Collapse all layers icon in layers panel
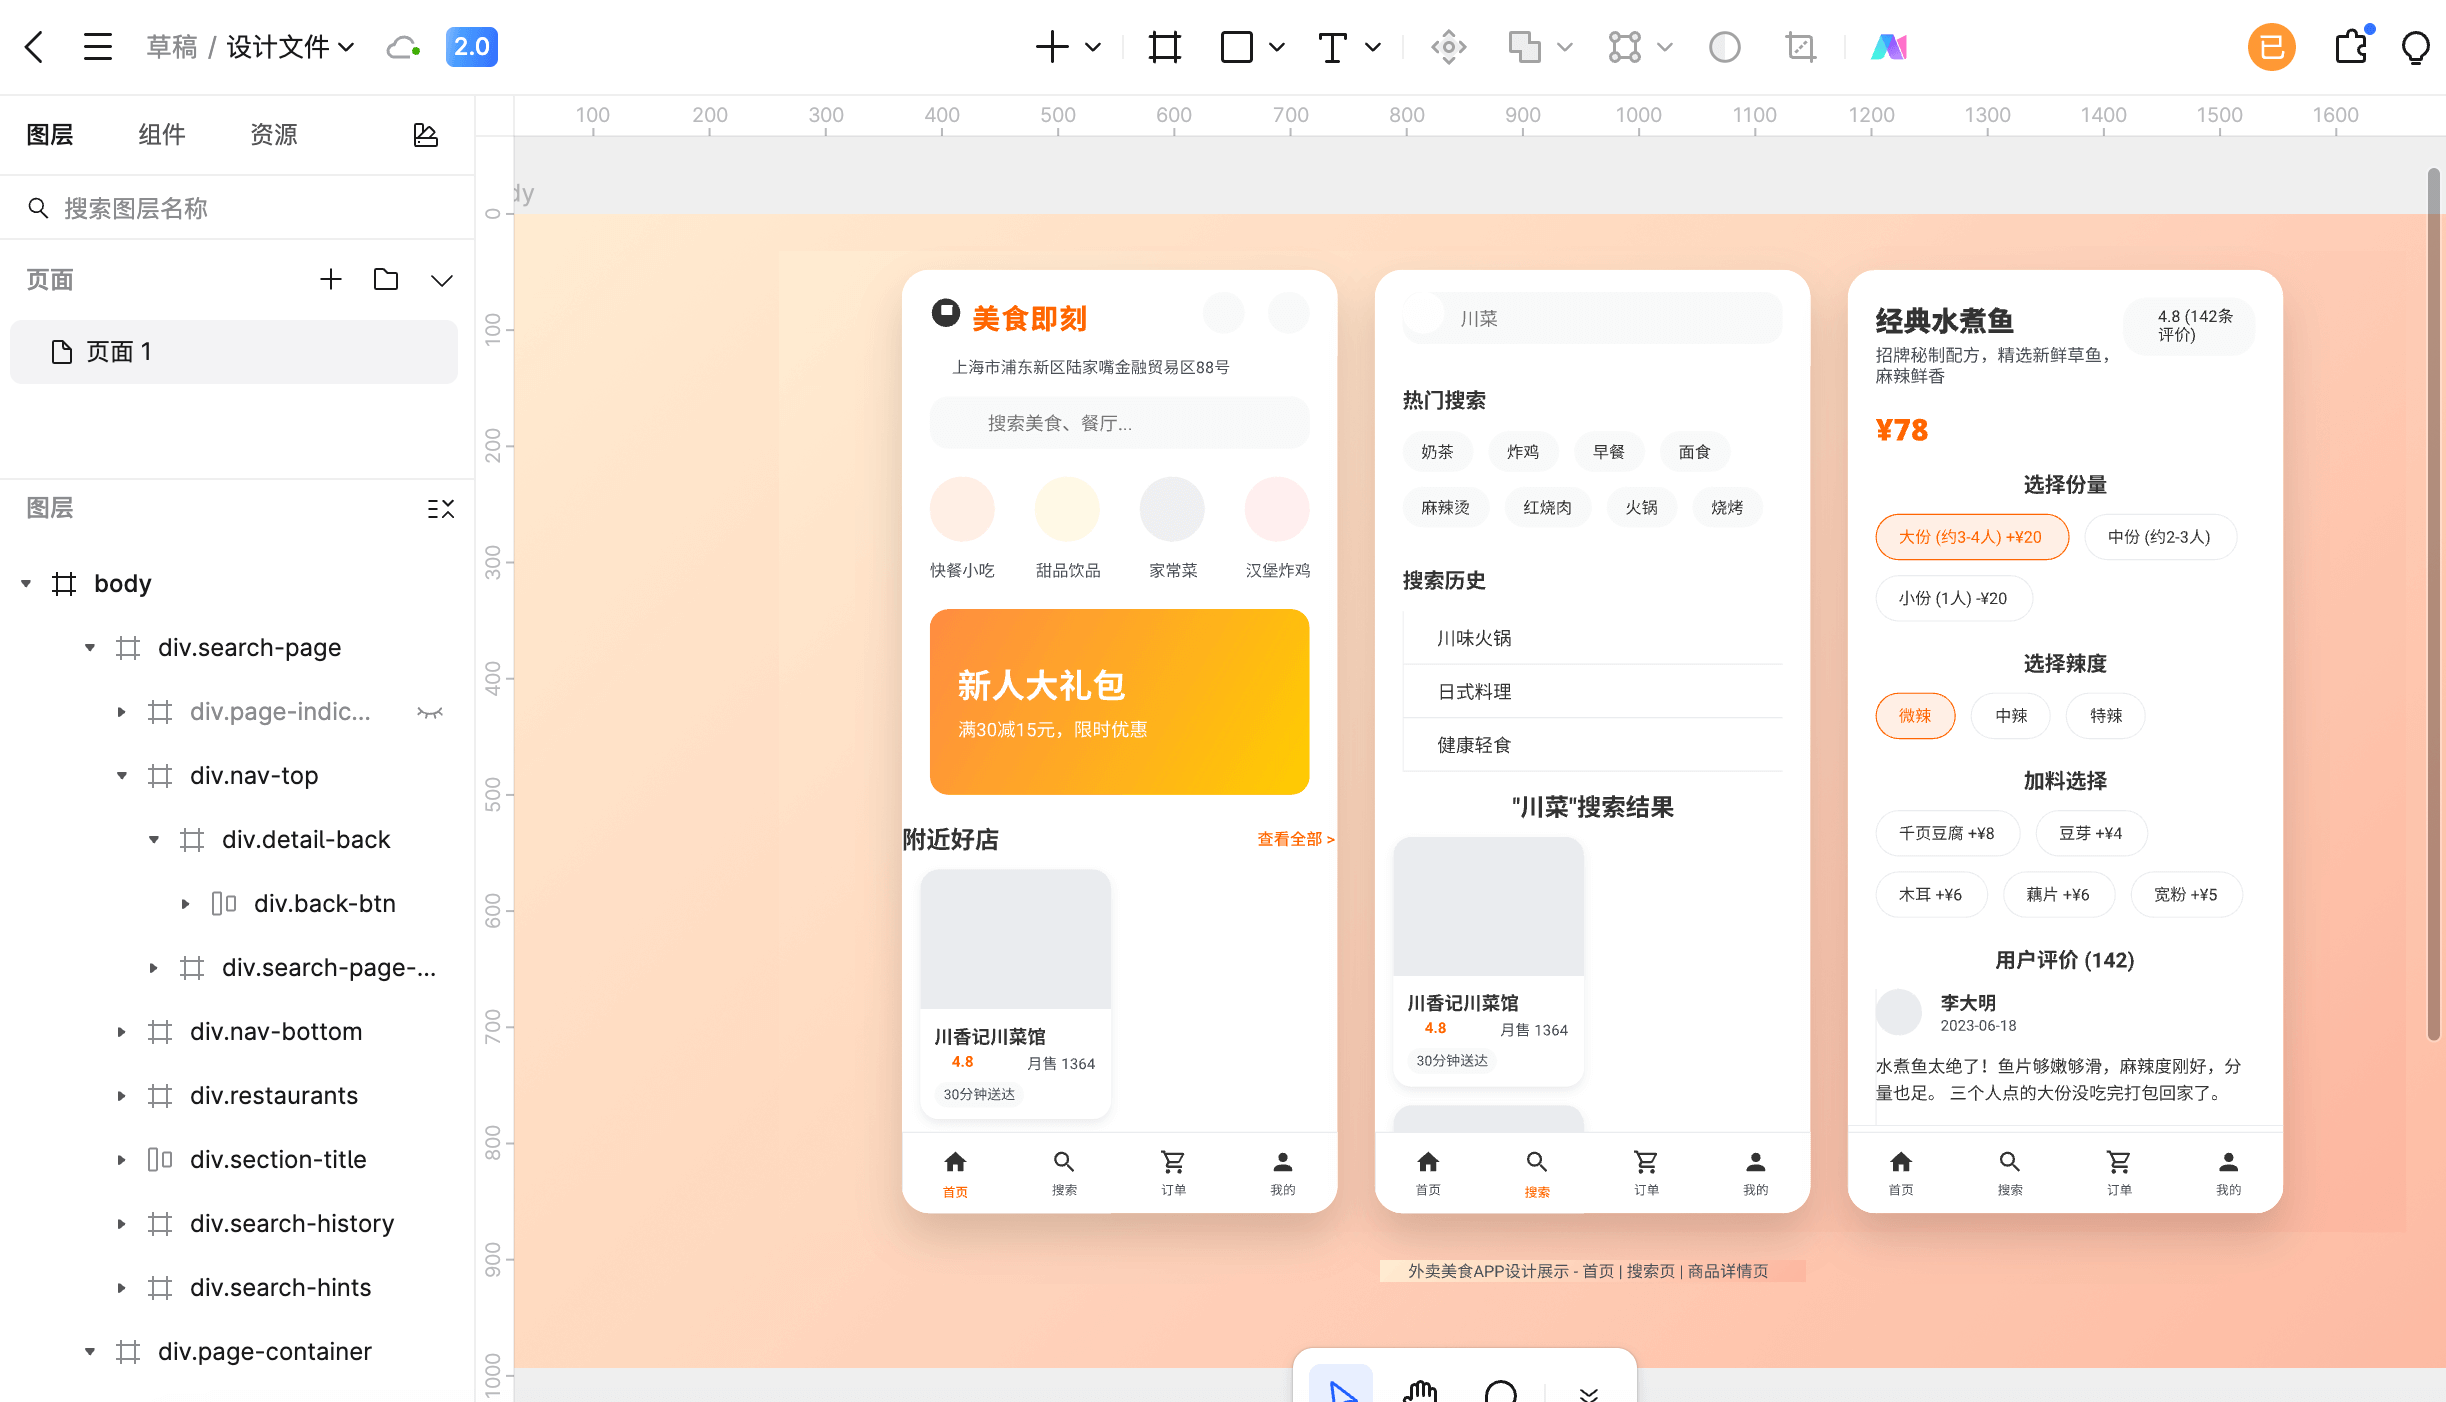Image resolution: width=2446 pixels, height=1402 pixels. point(440,509)
